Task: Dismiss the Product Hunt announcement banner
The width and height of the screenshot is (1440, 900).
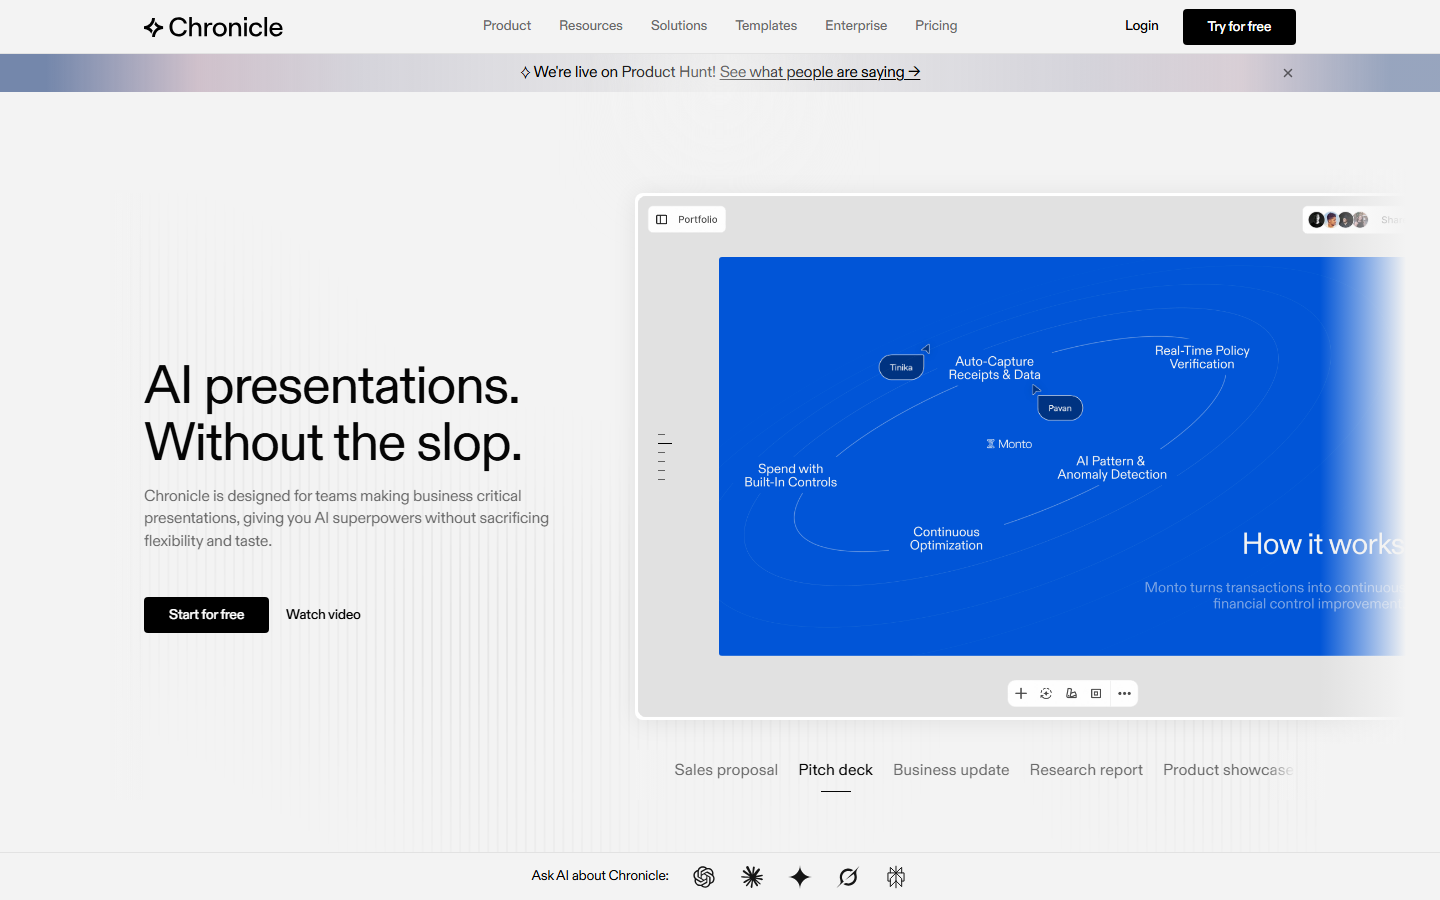Action: 1288,72
